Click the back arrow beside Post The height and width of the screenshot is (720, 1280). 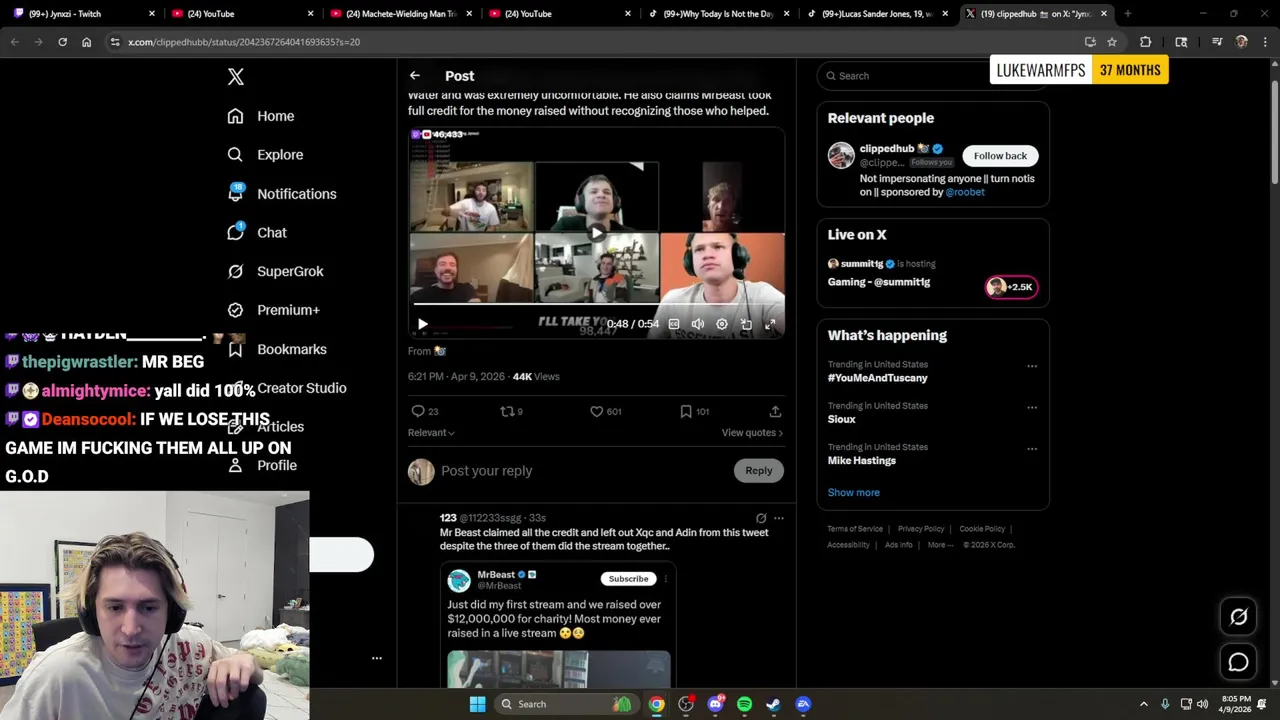(x=414, y=76)
